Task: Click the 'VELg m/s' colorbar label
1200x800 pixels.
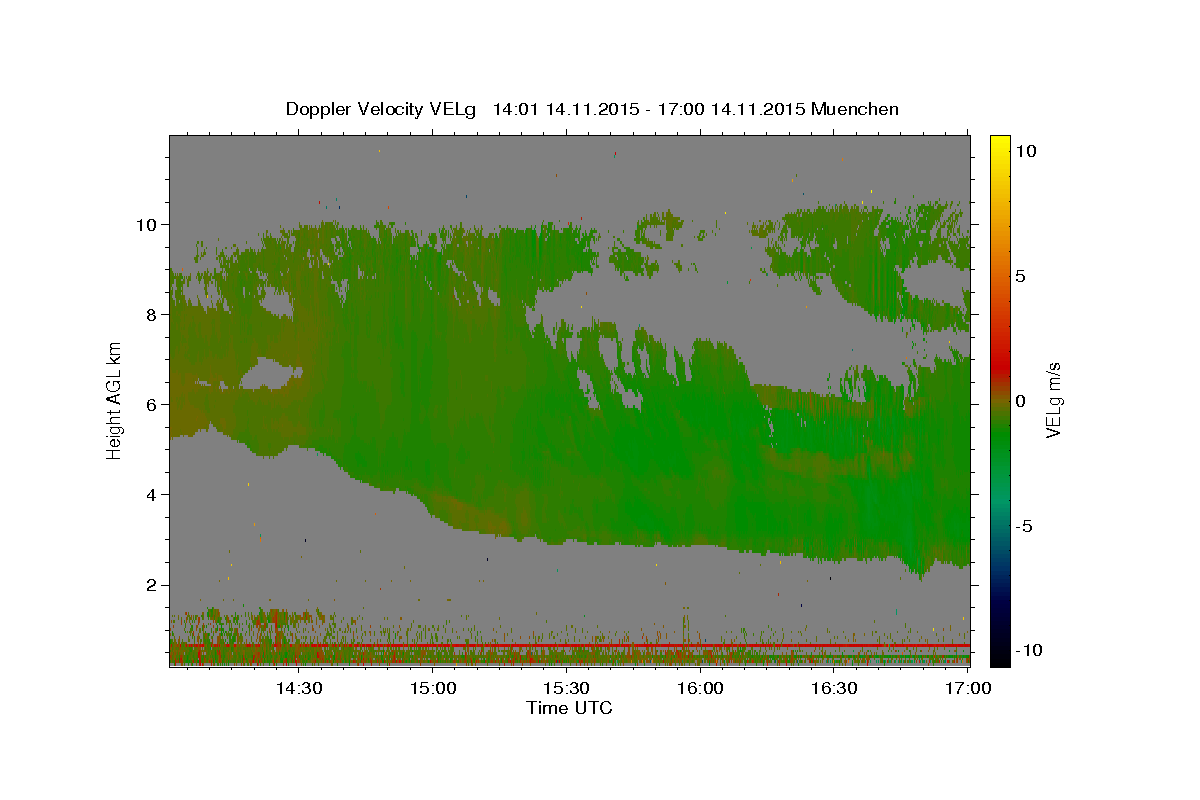Action: click(x=1054, y=401)
